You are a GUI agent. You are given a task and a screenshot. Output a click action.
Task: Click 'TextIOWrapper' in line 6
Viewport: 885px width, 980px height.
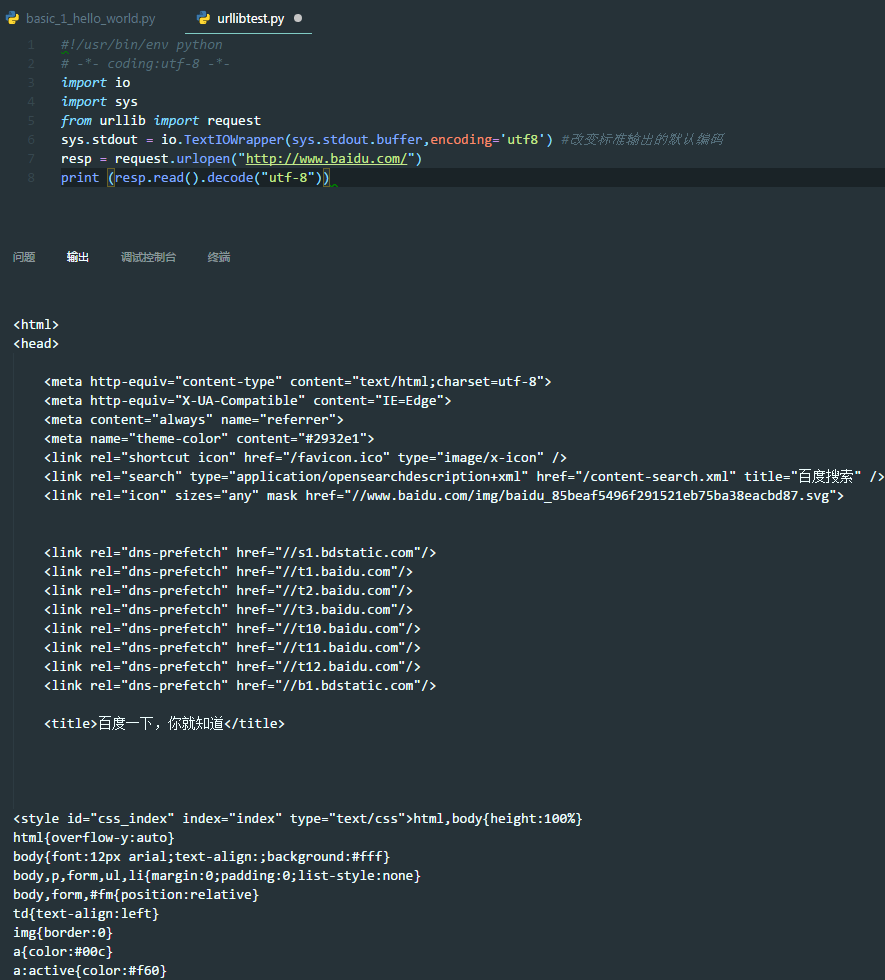[x=234, y=139]
